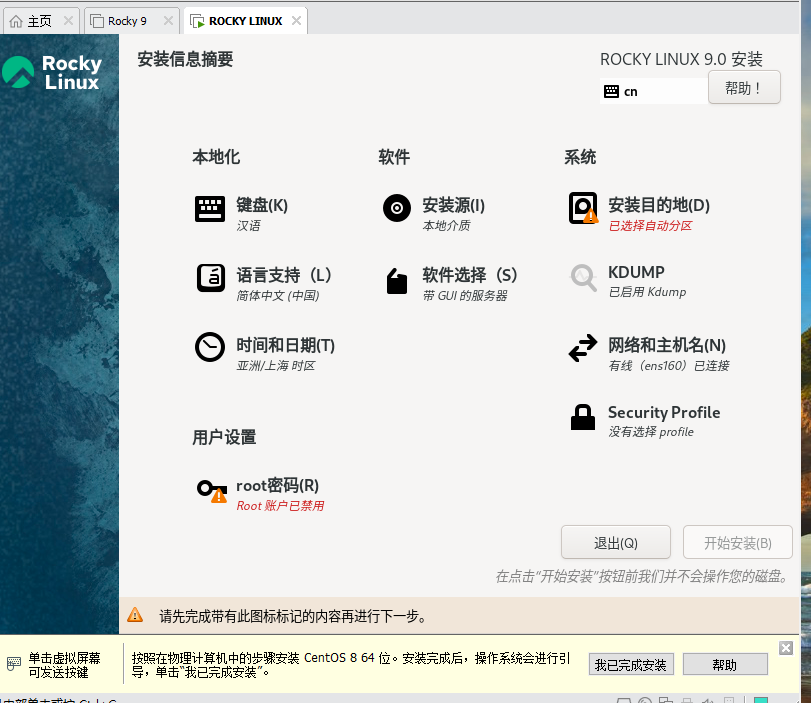Switch to the Rocky 9 tab
Screen dimensions: 811x703
coord(132,21)
